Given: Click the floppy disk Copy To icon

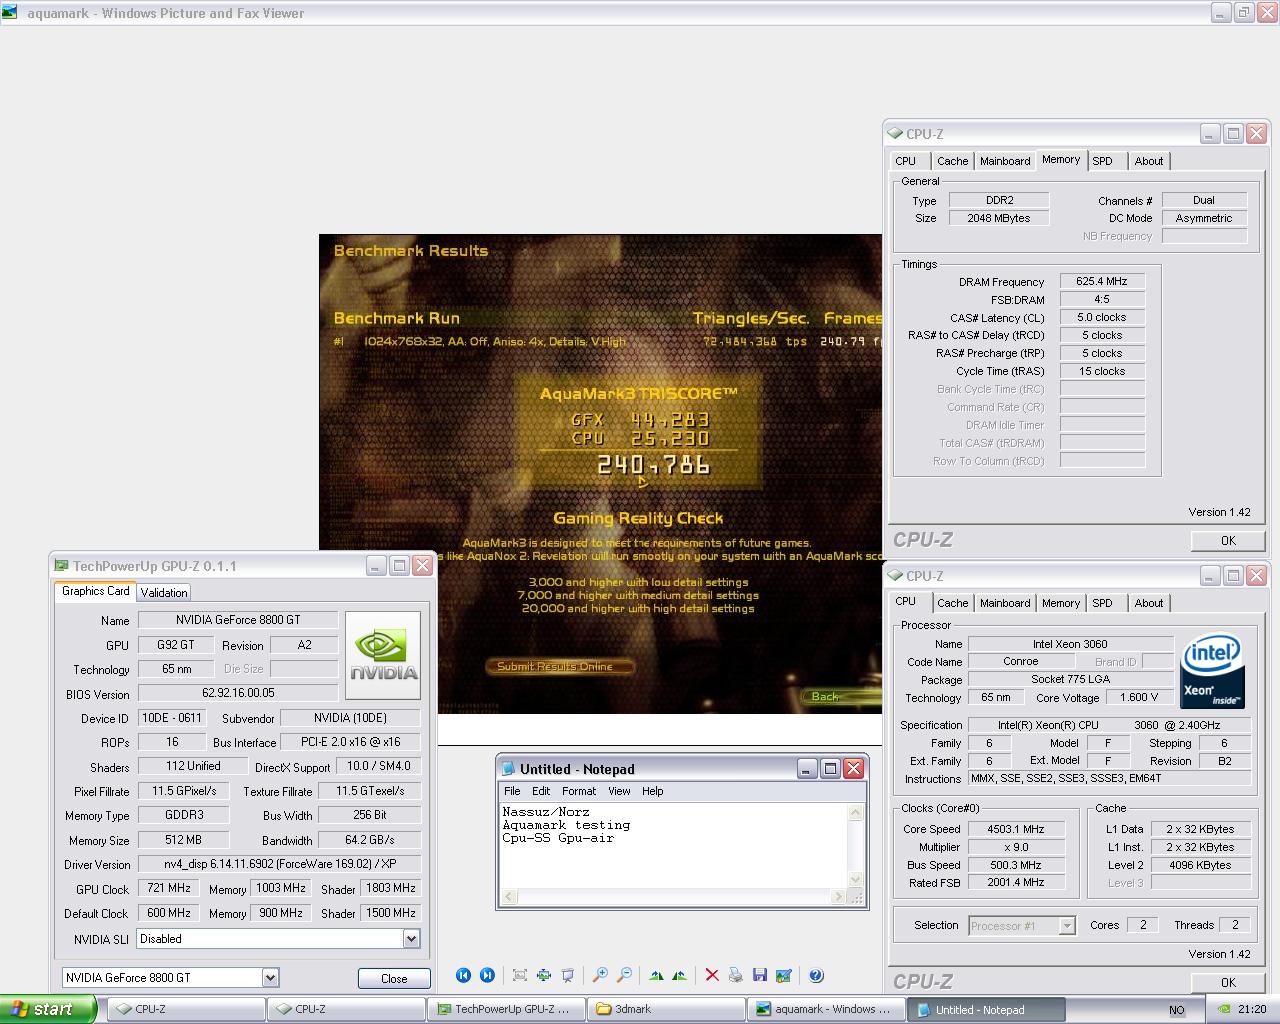Looking at the screenshot, I should [760, 975].
